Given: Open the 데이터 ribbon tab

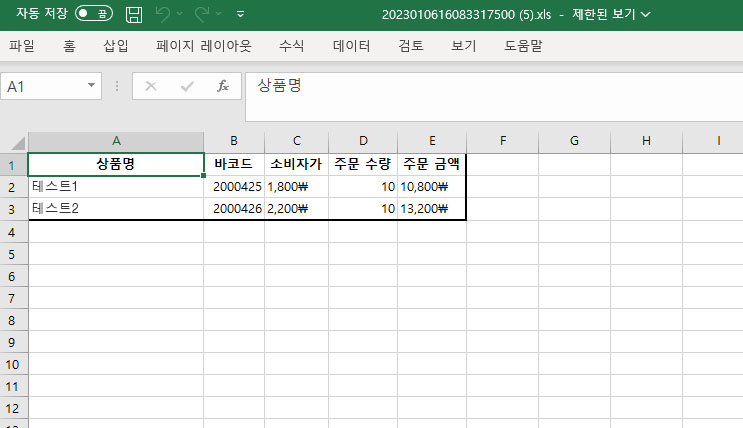Looking at the screenshot, I should click(351, 46).
